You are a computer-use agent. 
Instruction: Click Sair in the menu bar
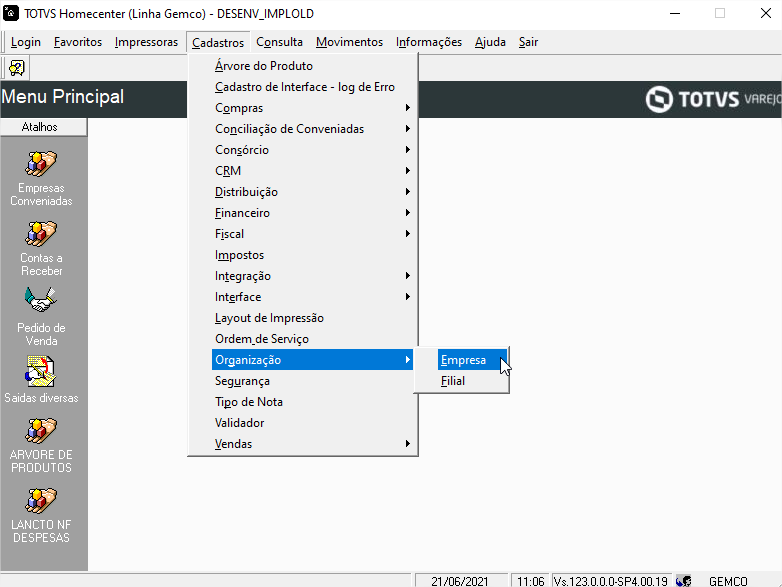528,42
